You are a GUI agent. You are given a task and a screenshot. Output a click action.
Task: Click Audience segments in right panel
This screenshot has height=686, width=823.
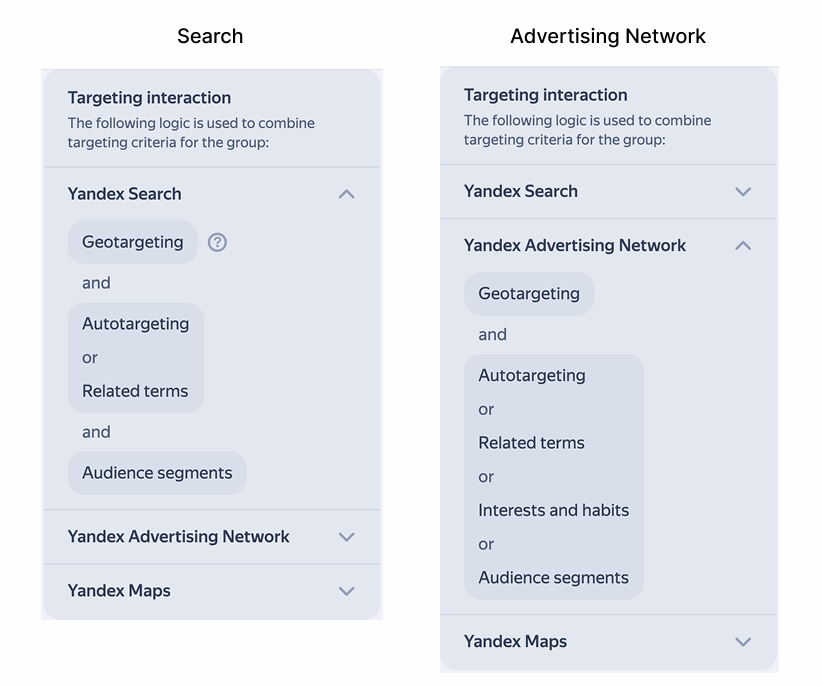coord(553,578)
